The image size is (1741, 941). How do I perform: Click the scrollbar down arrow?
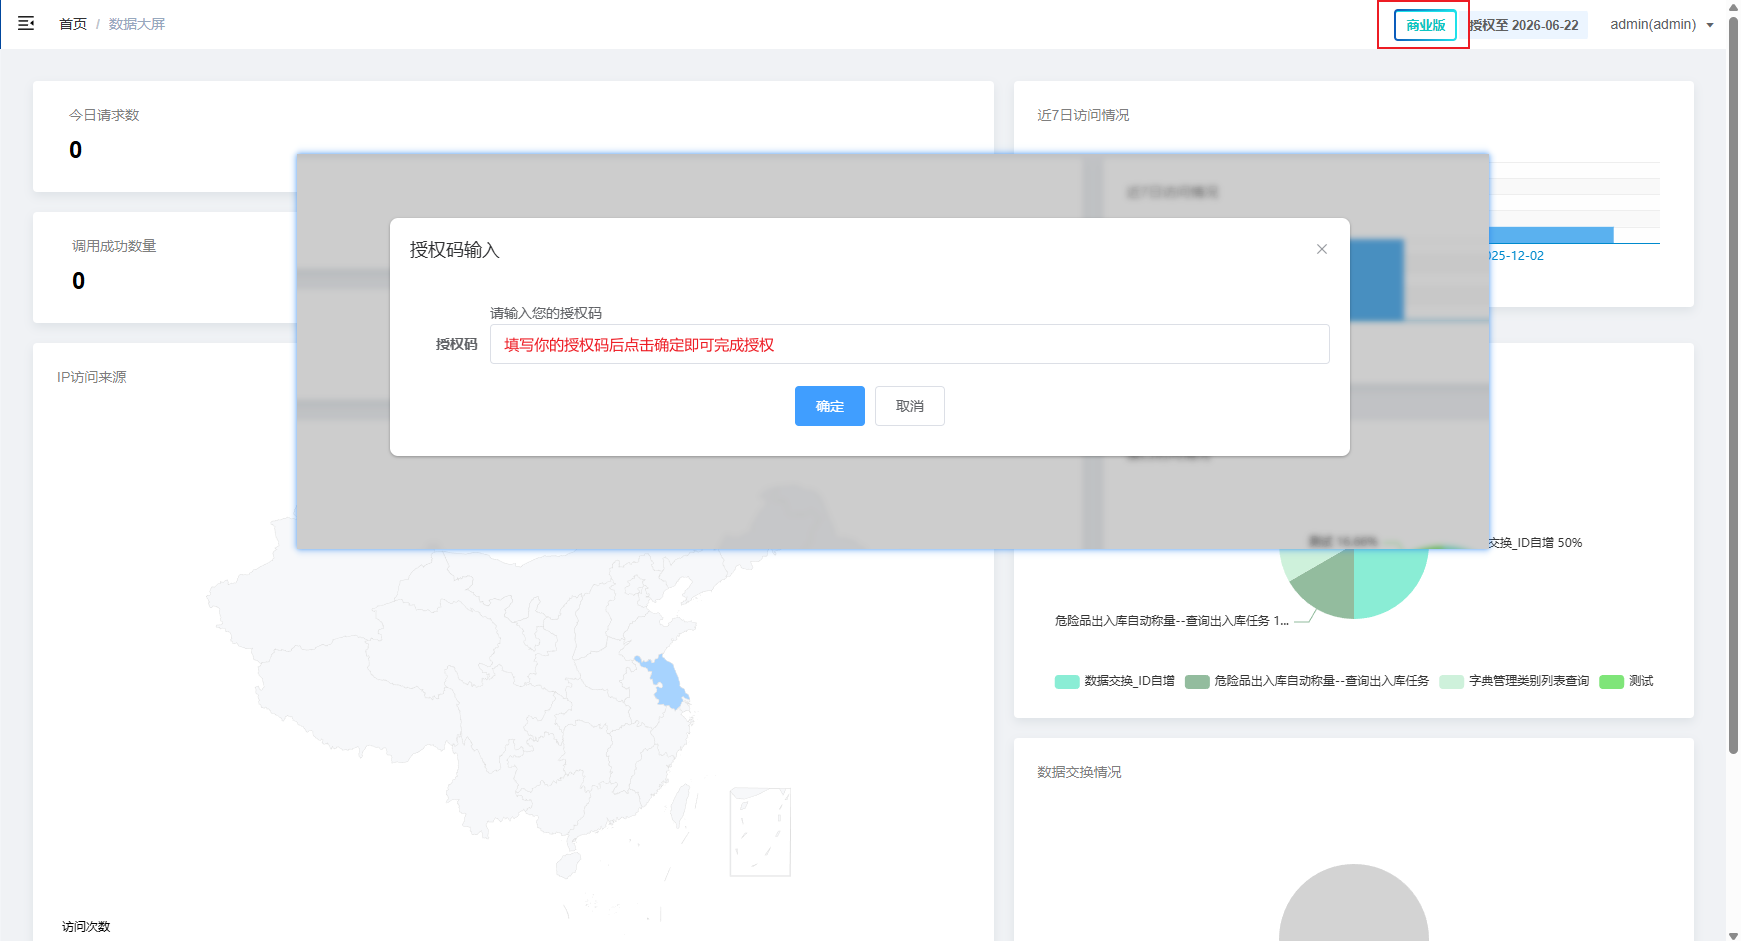[1733, 934]
